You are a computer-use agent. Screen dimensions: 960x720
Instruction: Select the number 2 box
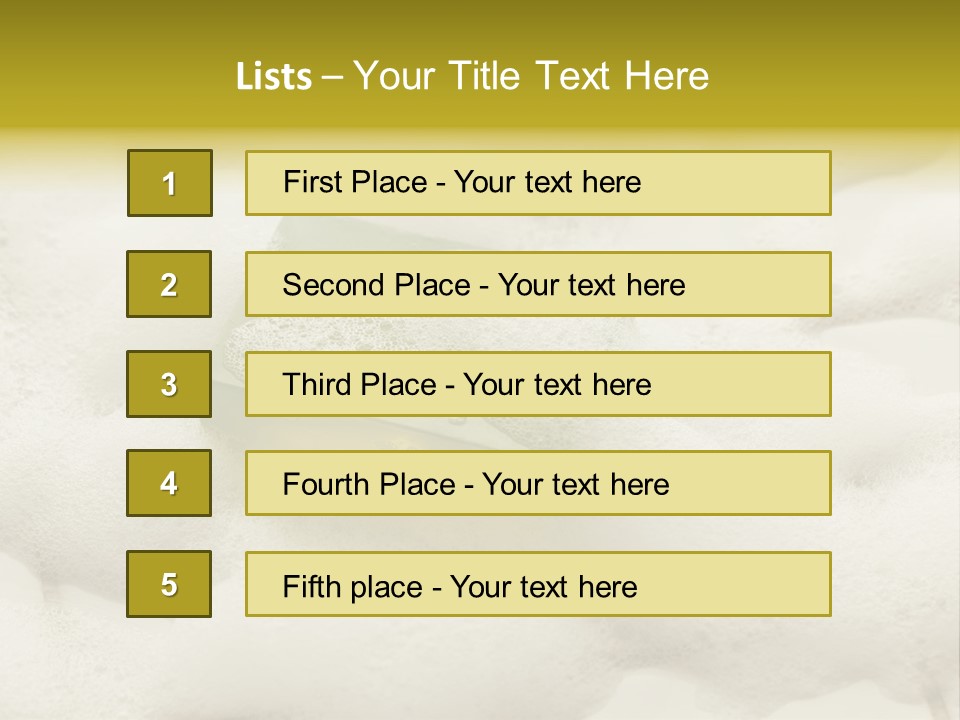(169, 284)
